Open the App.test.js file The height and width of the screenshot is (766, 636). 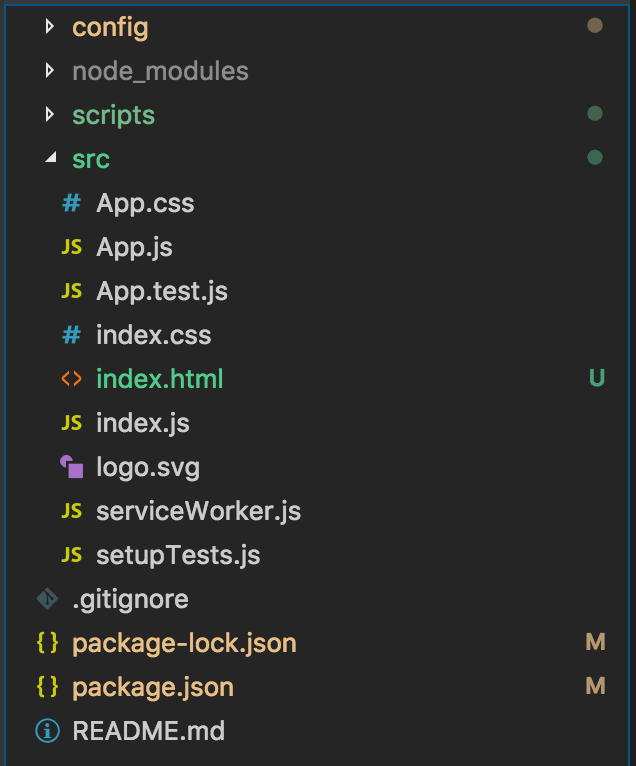162,291
